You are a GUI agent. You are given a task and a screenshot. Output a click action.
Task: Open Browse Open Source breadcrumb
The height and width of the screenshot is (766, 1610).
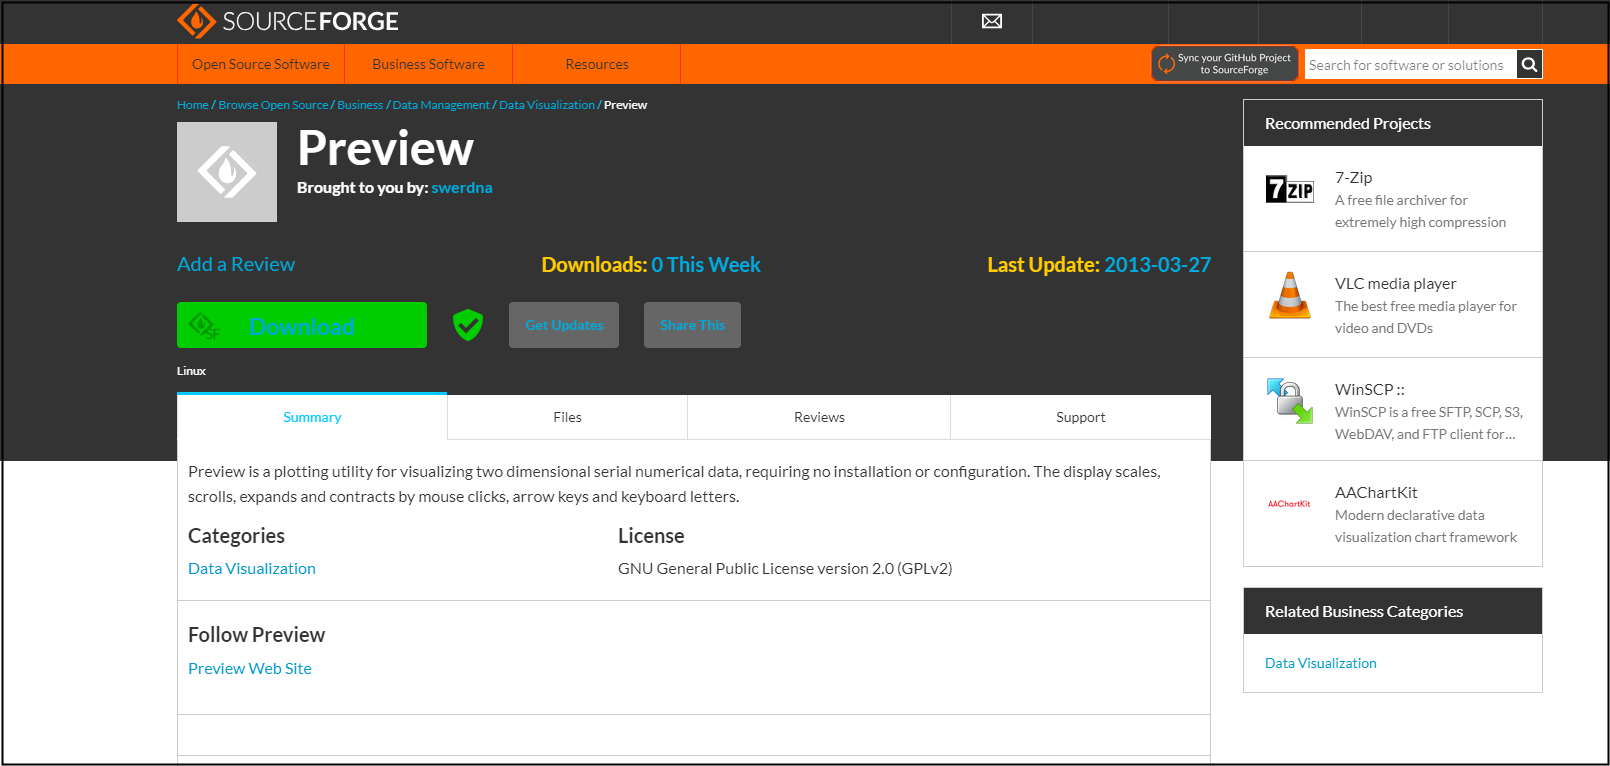pyautogui.click(x=273, y=105)
